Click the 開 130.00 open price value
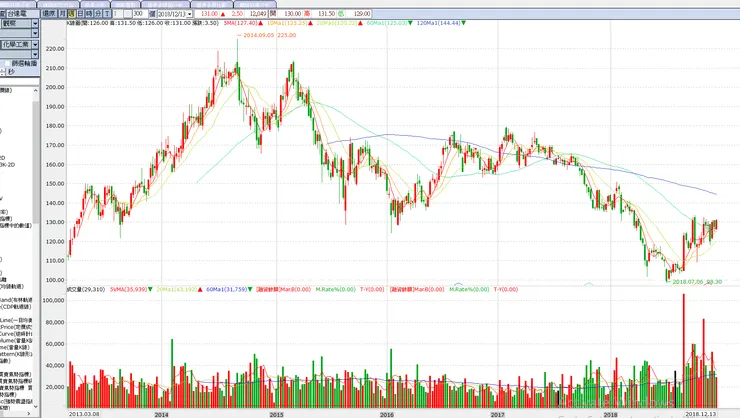740x418 pixels. click(x=292, y=14)
